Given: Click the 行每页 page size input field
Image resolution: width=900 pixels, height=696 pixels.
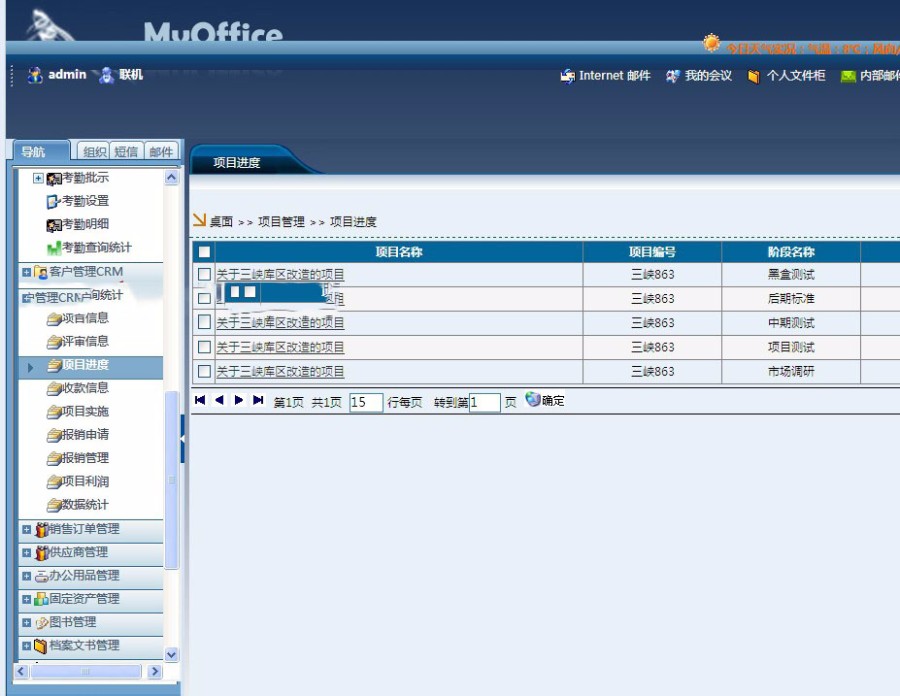Looking at the screenshot, I should point(366,400).
